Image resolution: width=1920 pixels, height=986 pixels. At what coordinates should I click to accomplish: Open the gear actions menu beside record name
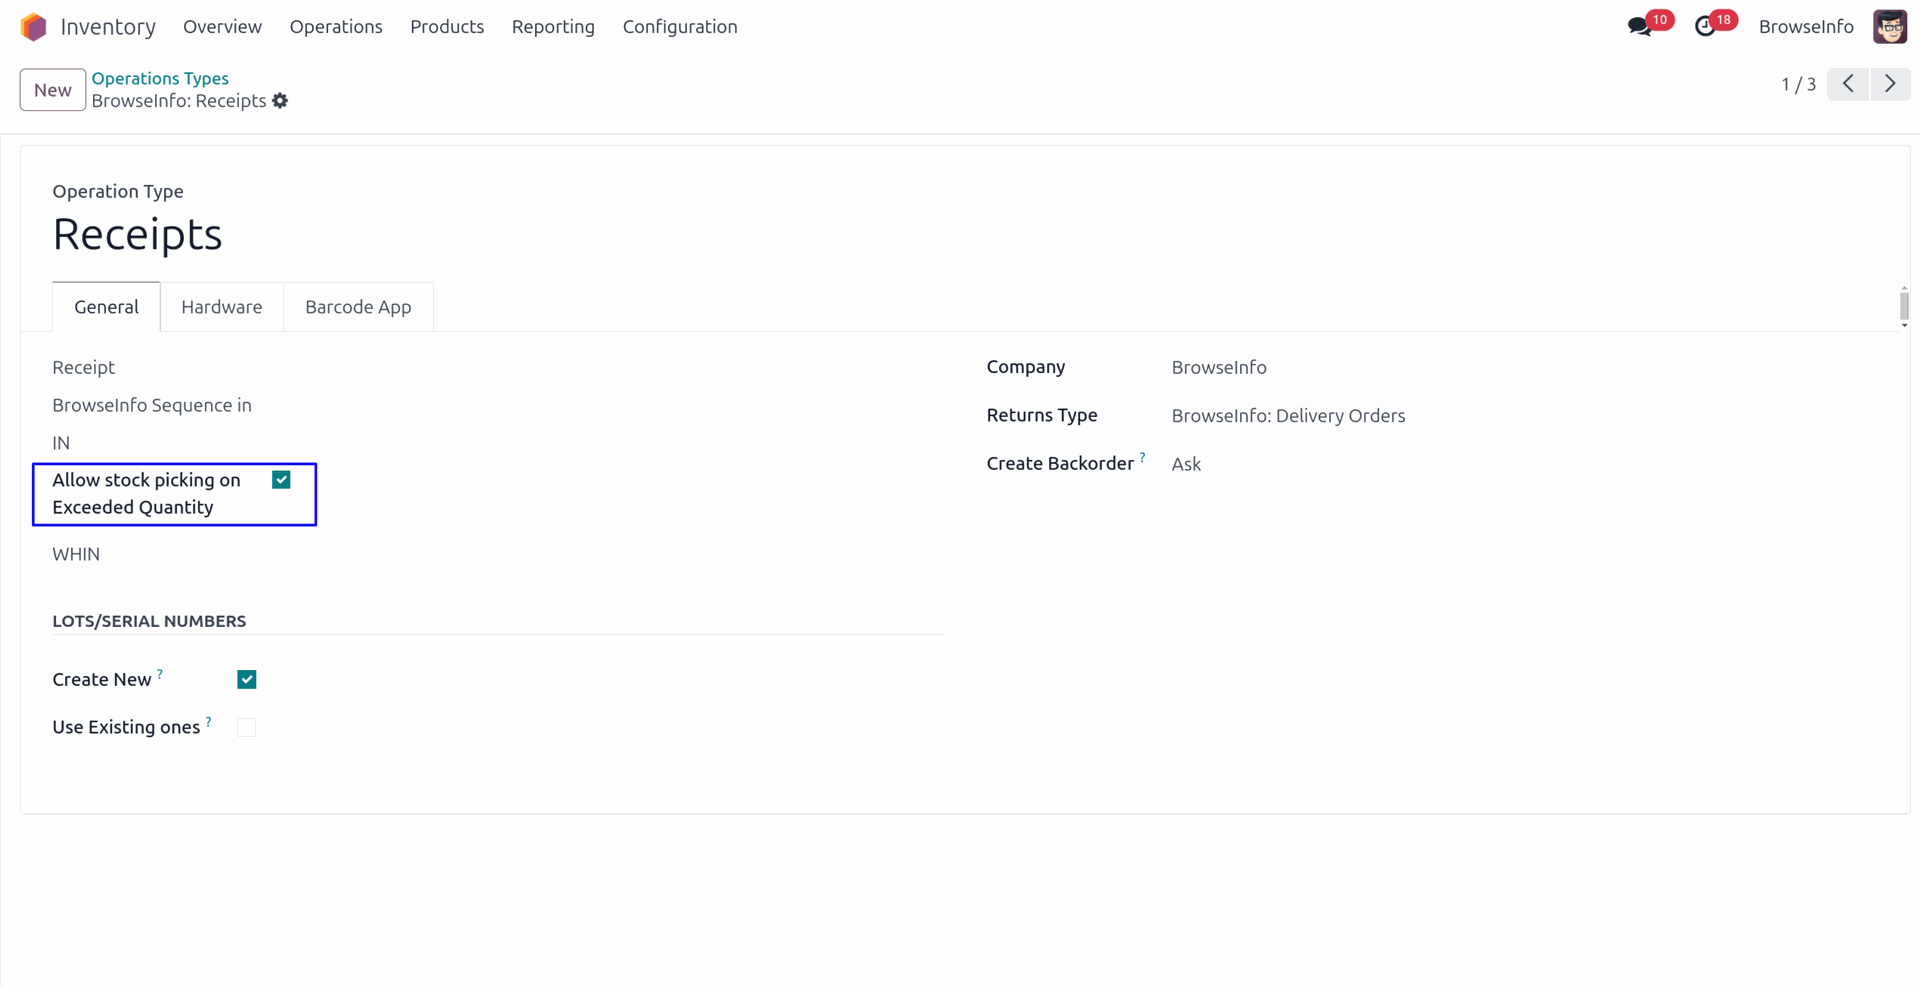(x=280, y=101)
